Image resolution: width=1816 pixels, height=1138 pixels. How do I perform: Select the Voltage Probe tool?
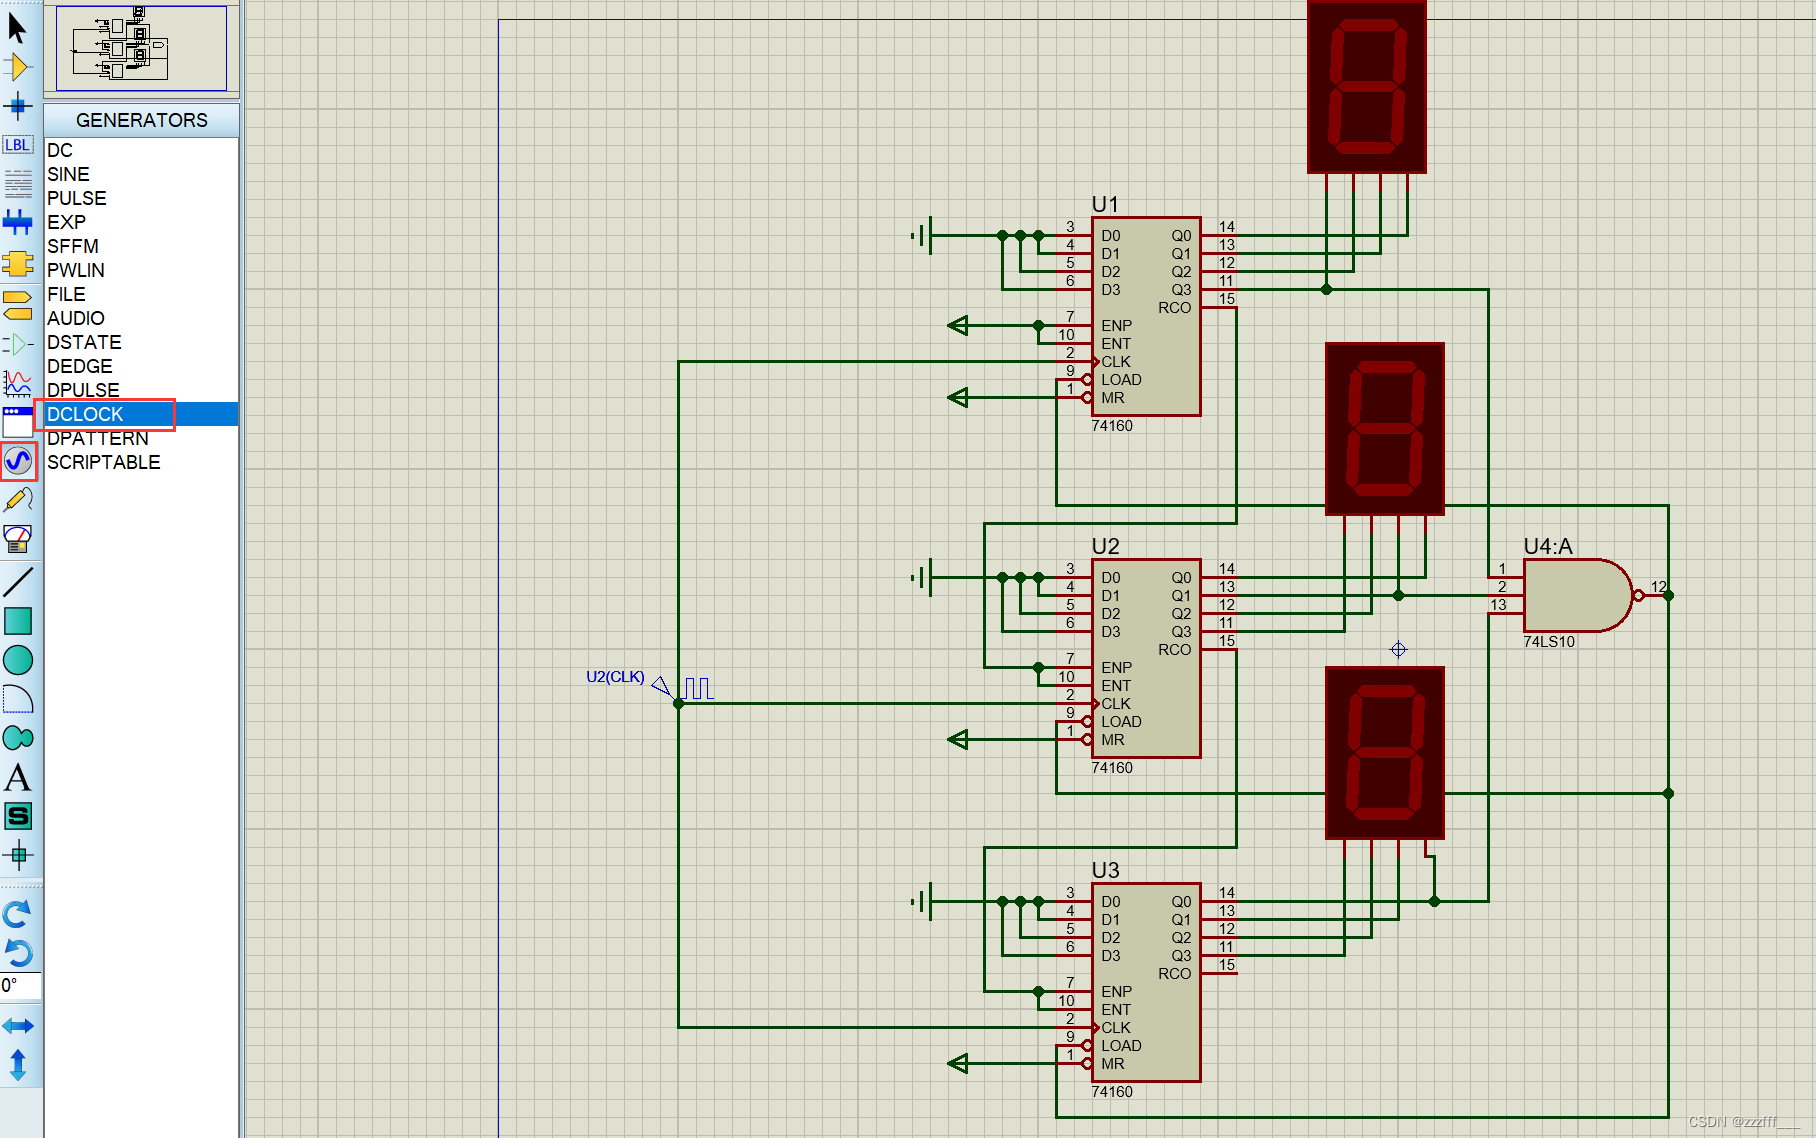click(x=18, y=500)
